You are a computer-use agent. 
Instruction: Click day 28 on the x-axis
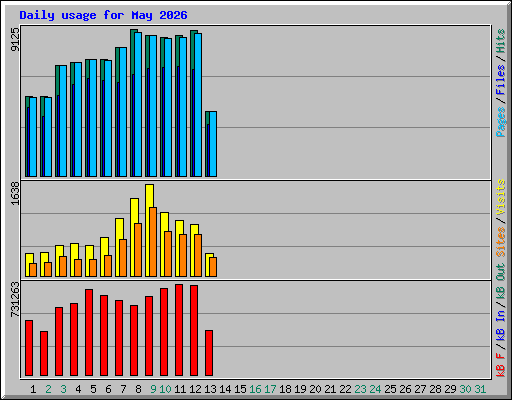(x=435, y=389)
